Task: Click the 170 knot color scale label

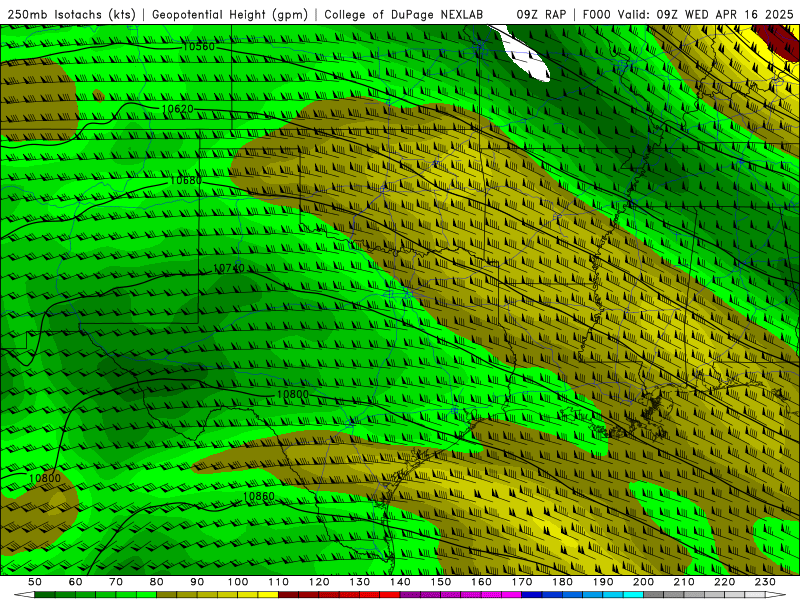Action: tap(522, 582)
